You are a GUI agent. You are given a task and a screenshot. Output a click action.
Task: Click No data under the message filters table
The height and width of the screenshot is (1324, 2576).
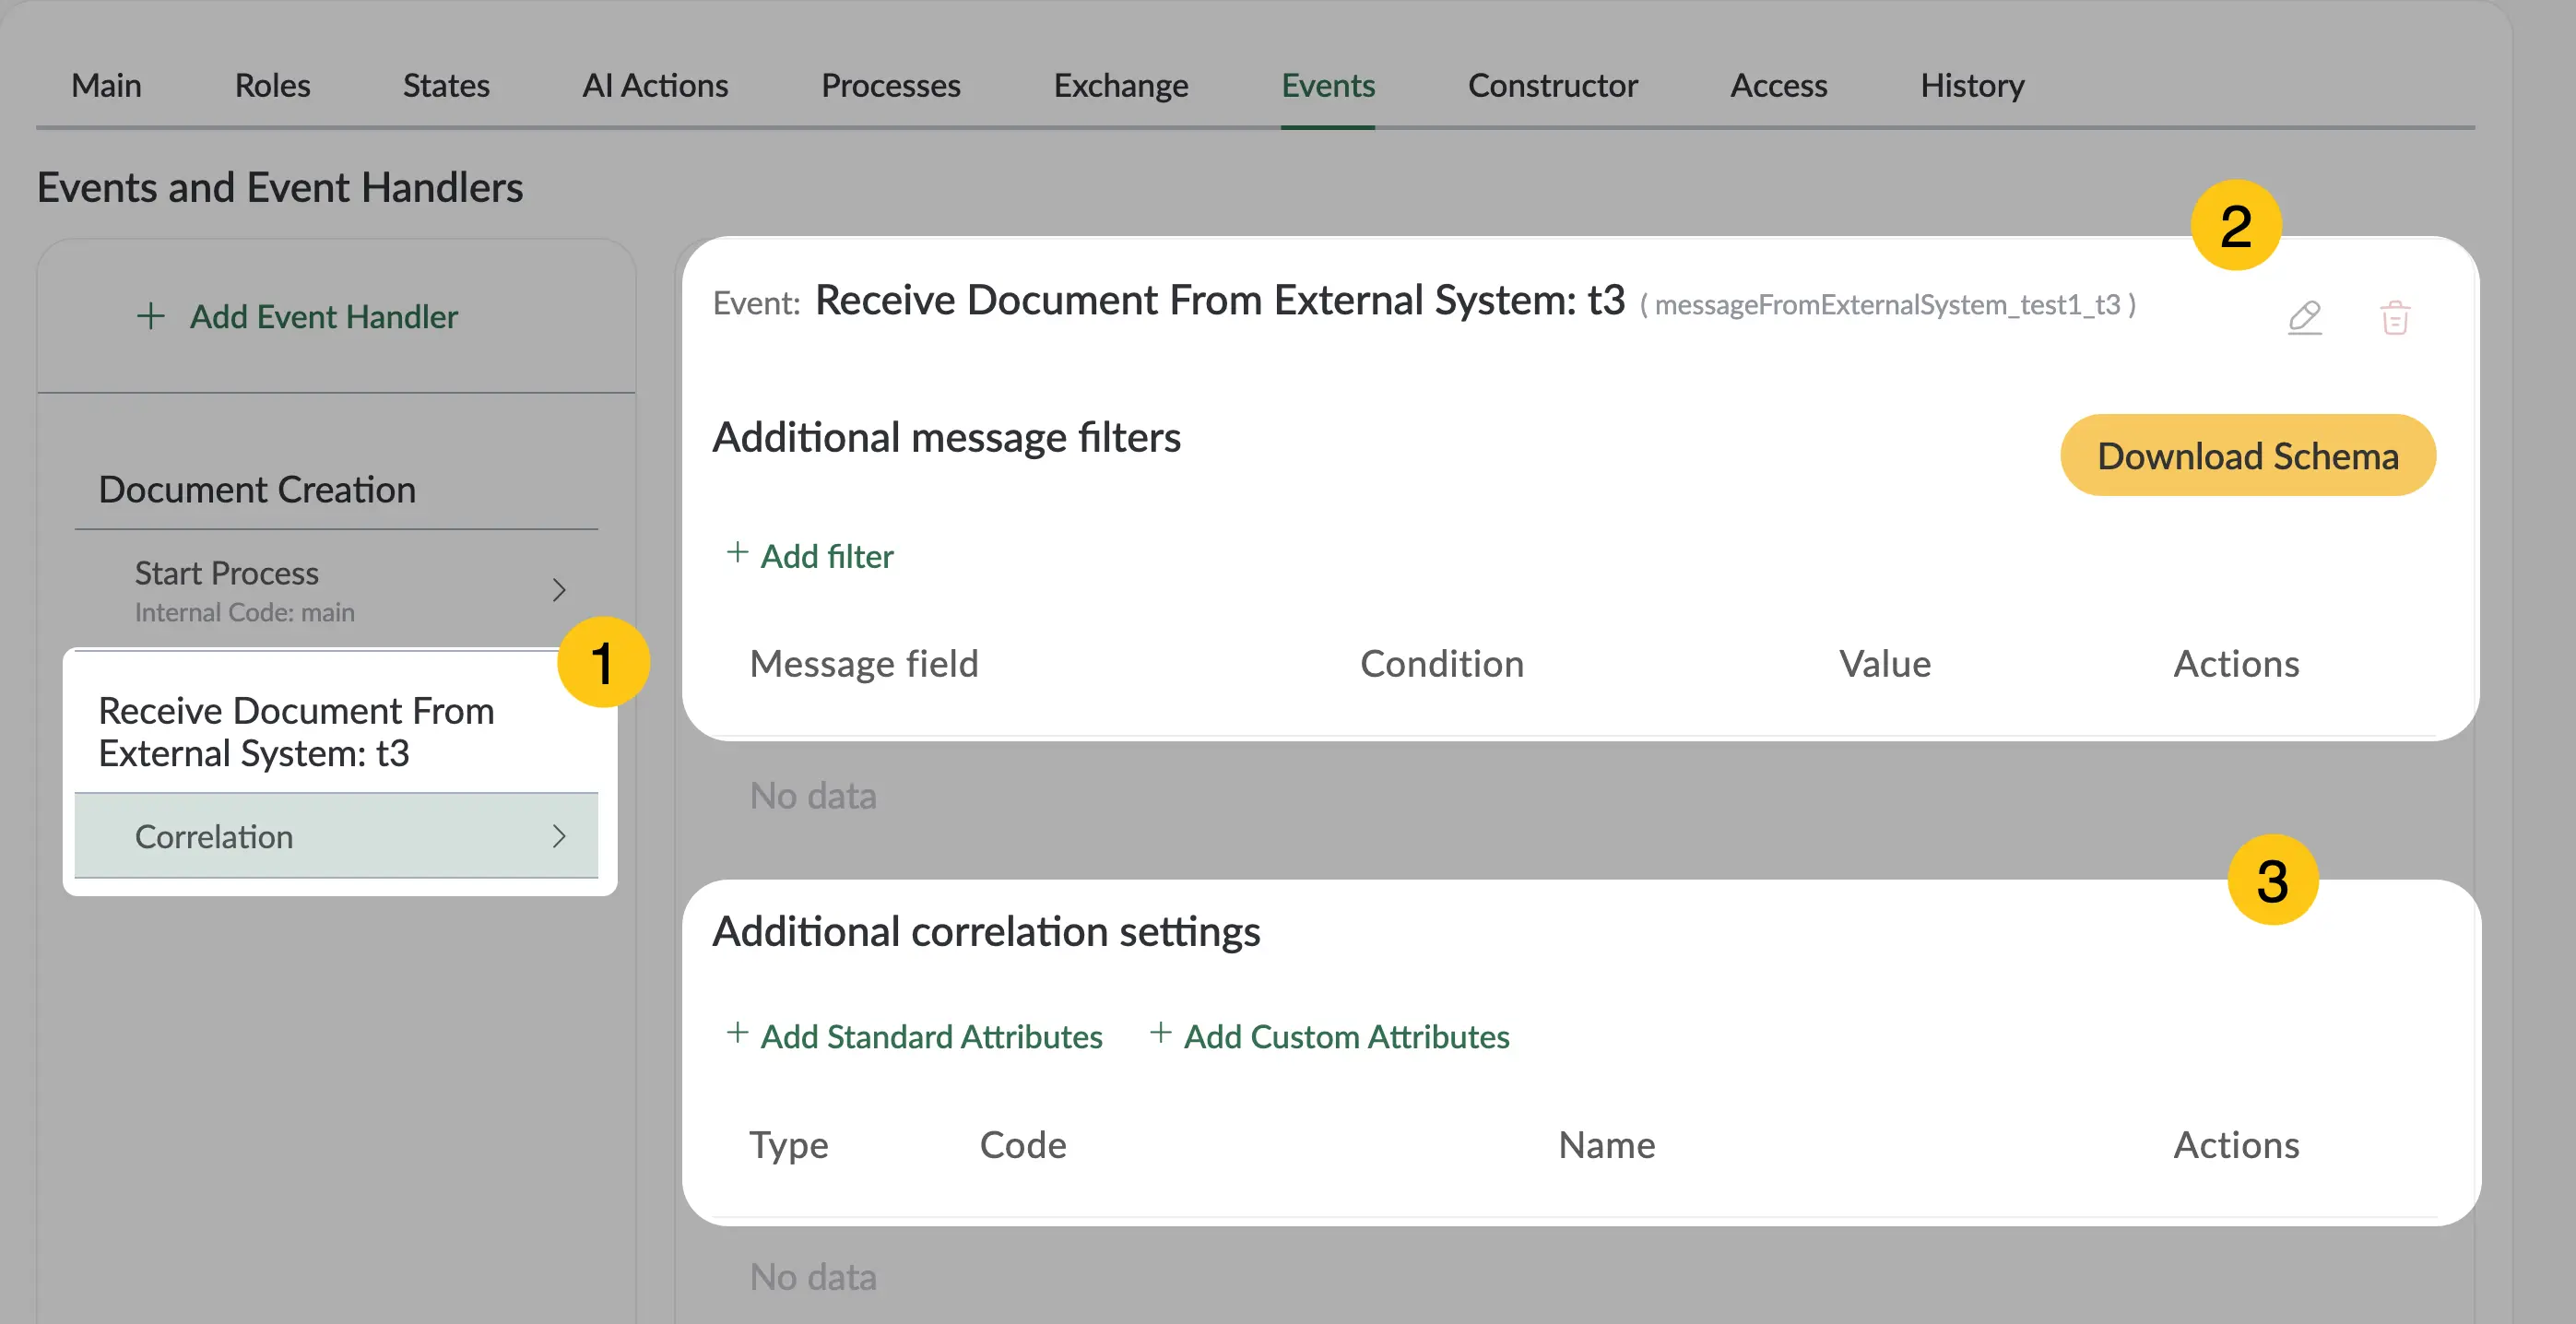[x=813, y=796]
